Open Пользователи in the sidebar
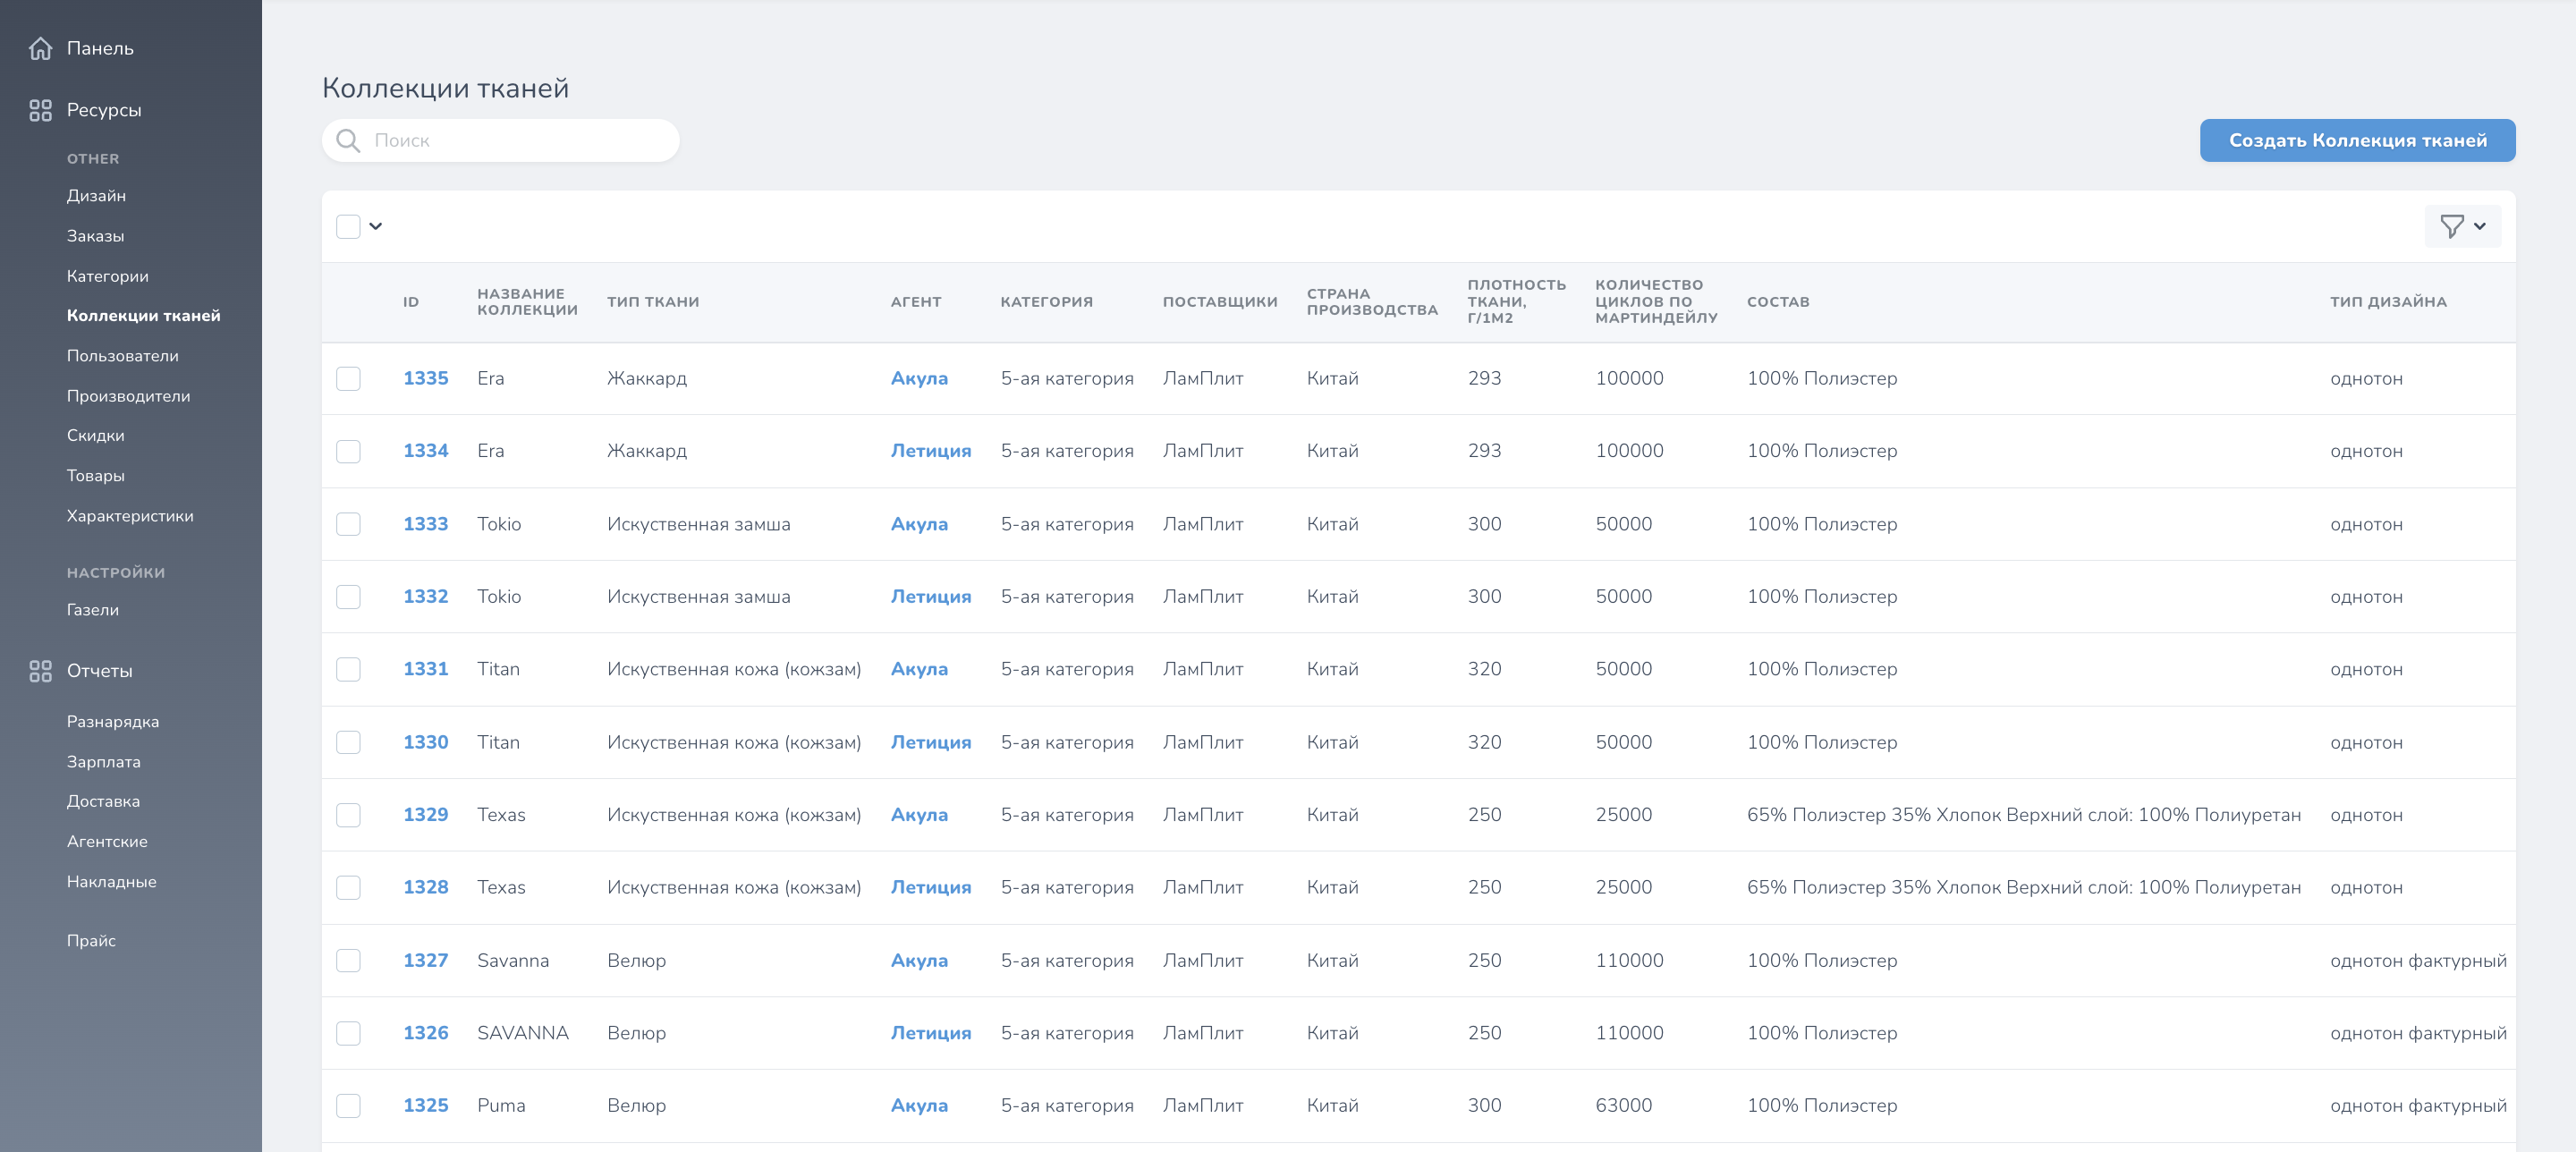Viewport: 2576px width, 1152px height. coord(122,356)
